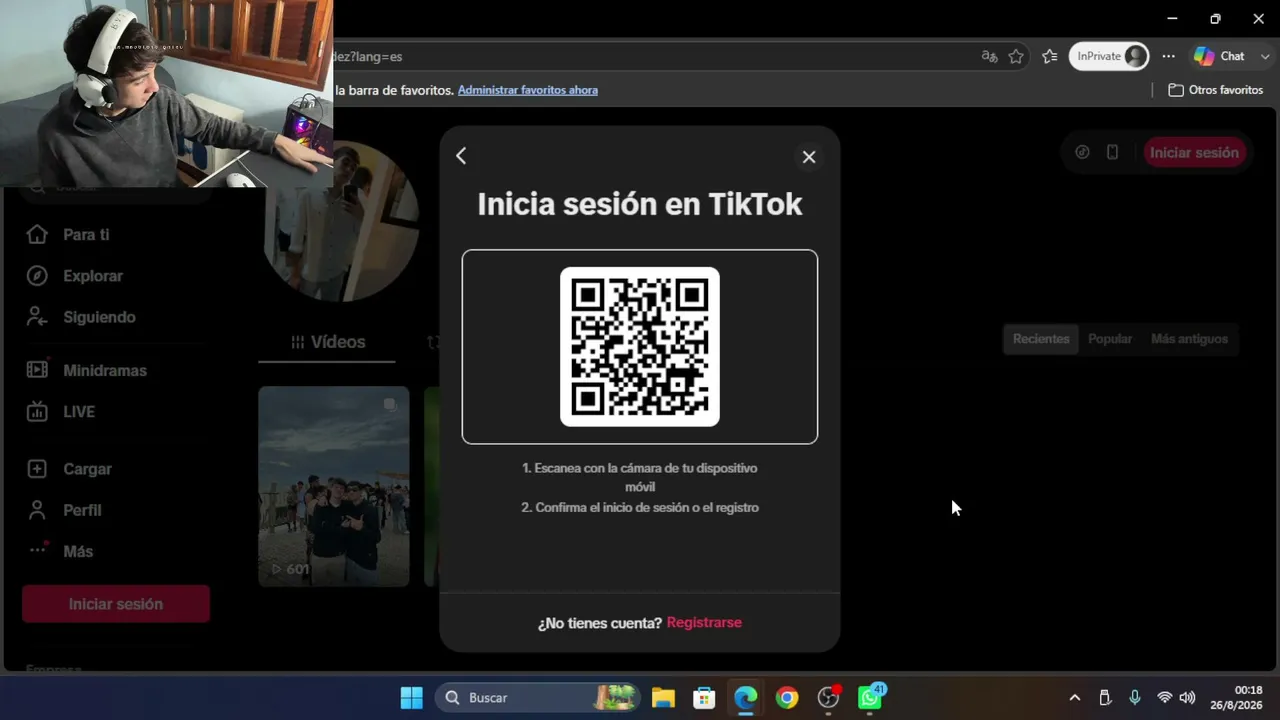Open WhatsApp from the taskbar
This screenshot has height=720, width=1280.
pyautogui.click(x=870, y=697)
